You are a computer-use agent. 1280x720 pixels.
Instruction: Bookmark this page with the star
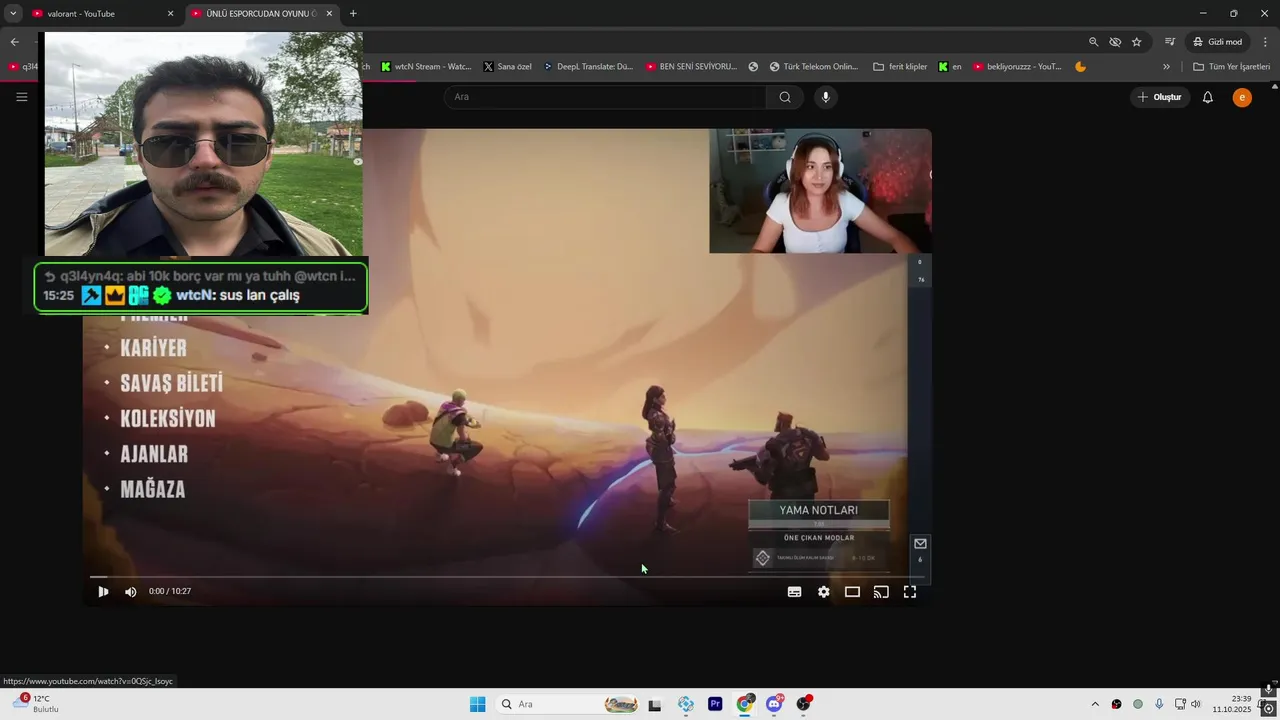click(1137, 42)
